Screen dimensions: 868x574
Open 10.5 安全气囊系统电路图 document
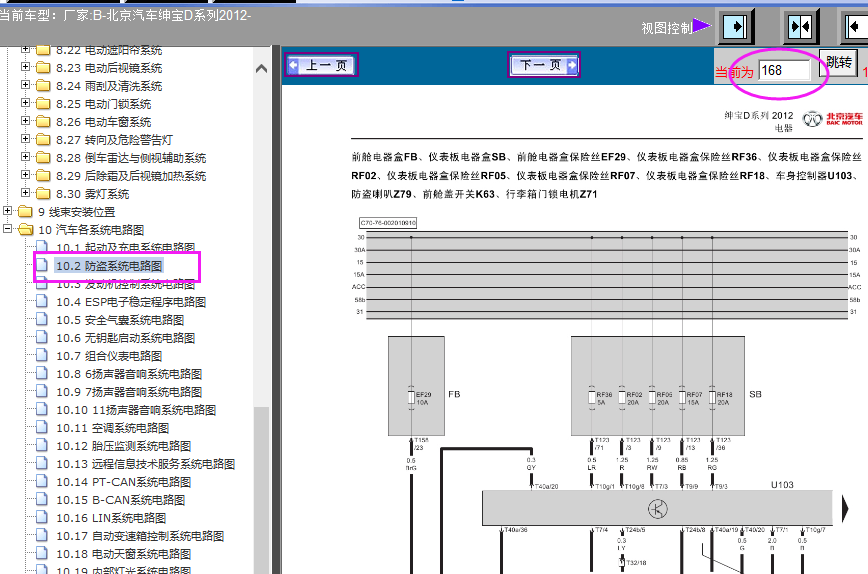tap(120, 320)
